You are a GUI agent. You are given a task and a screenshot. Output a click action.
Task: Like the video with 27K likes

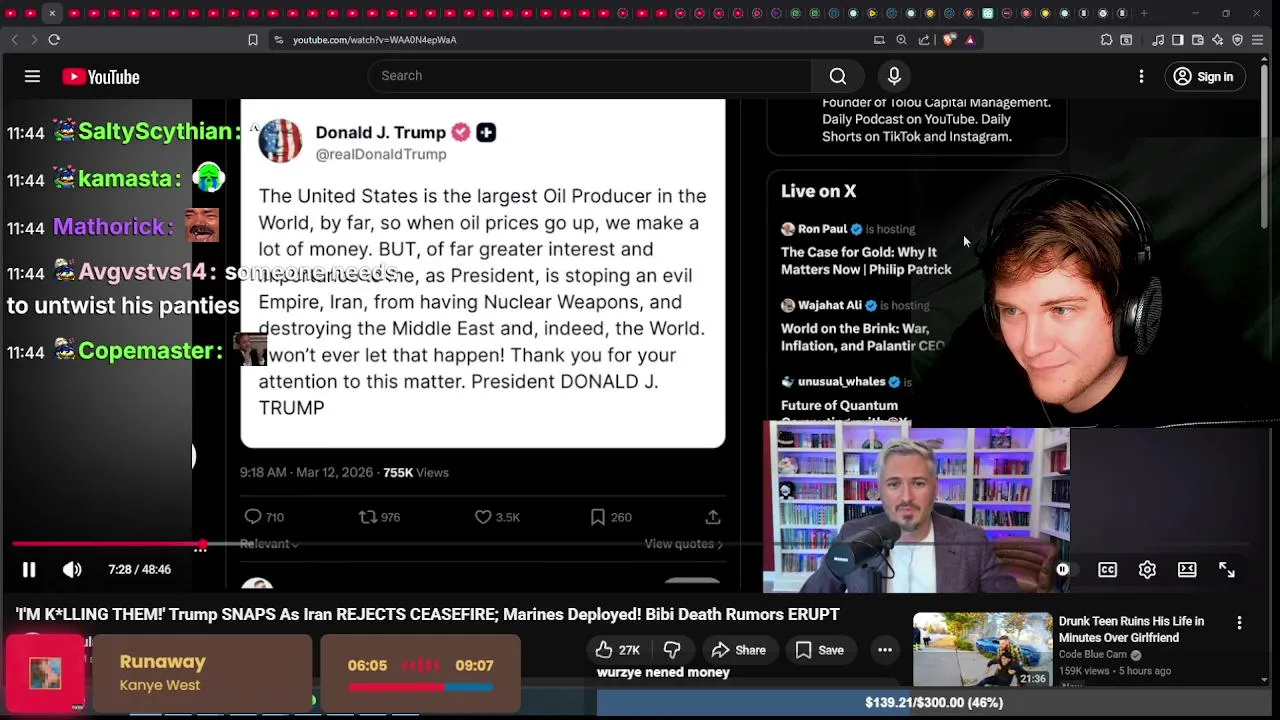coord(617,650)
